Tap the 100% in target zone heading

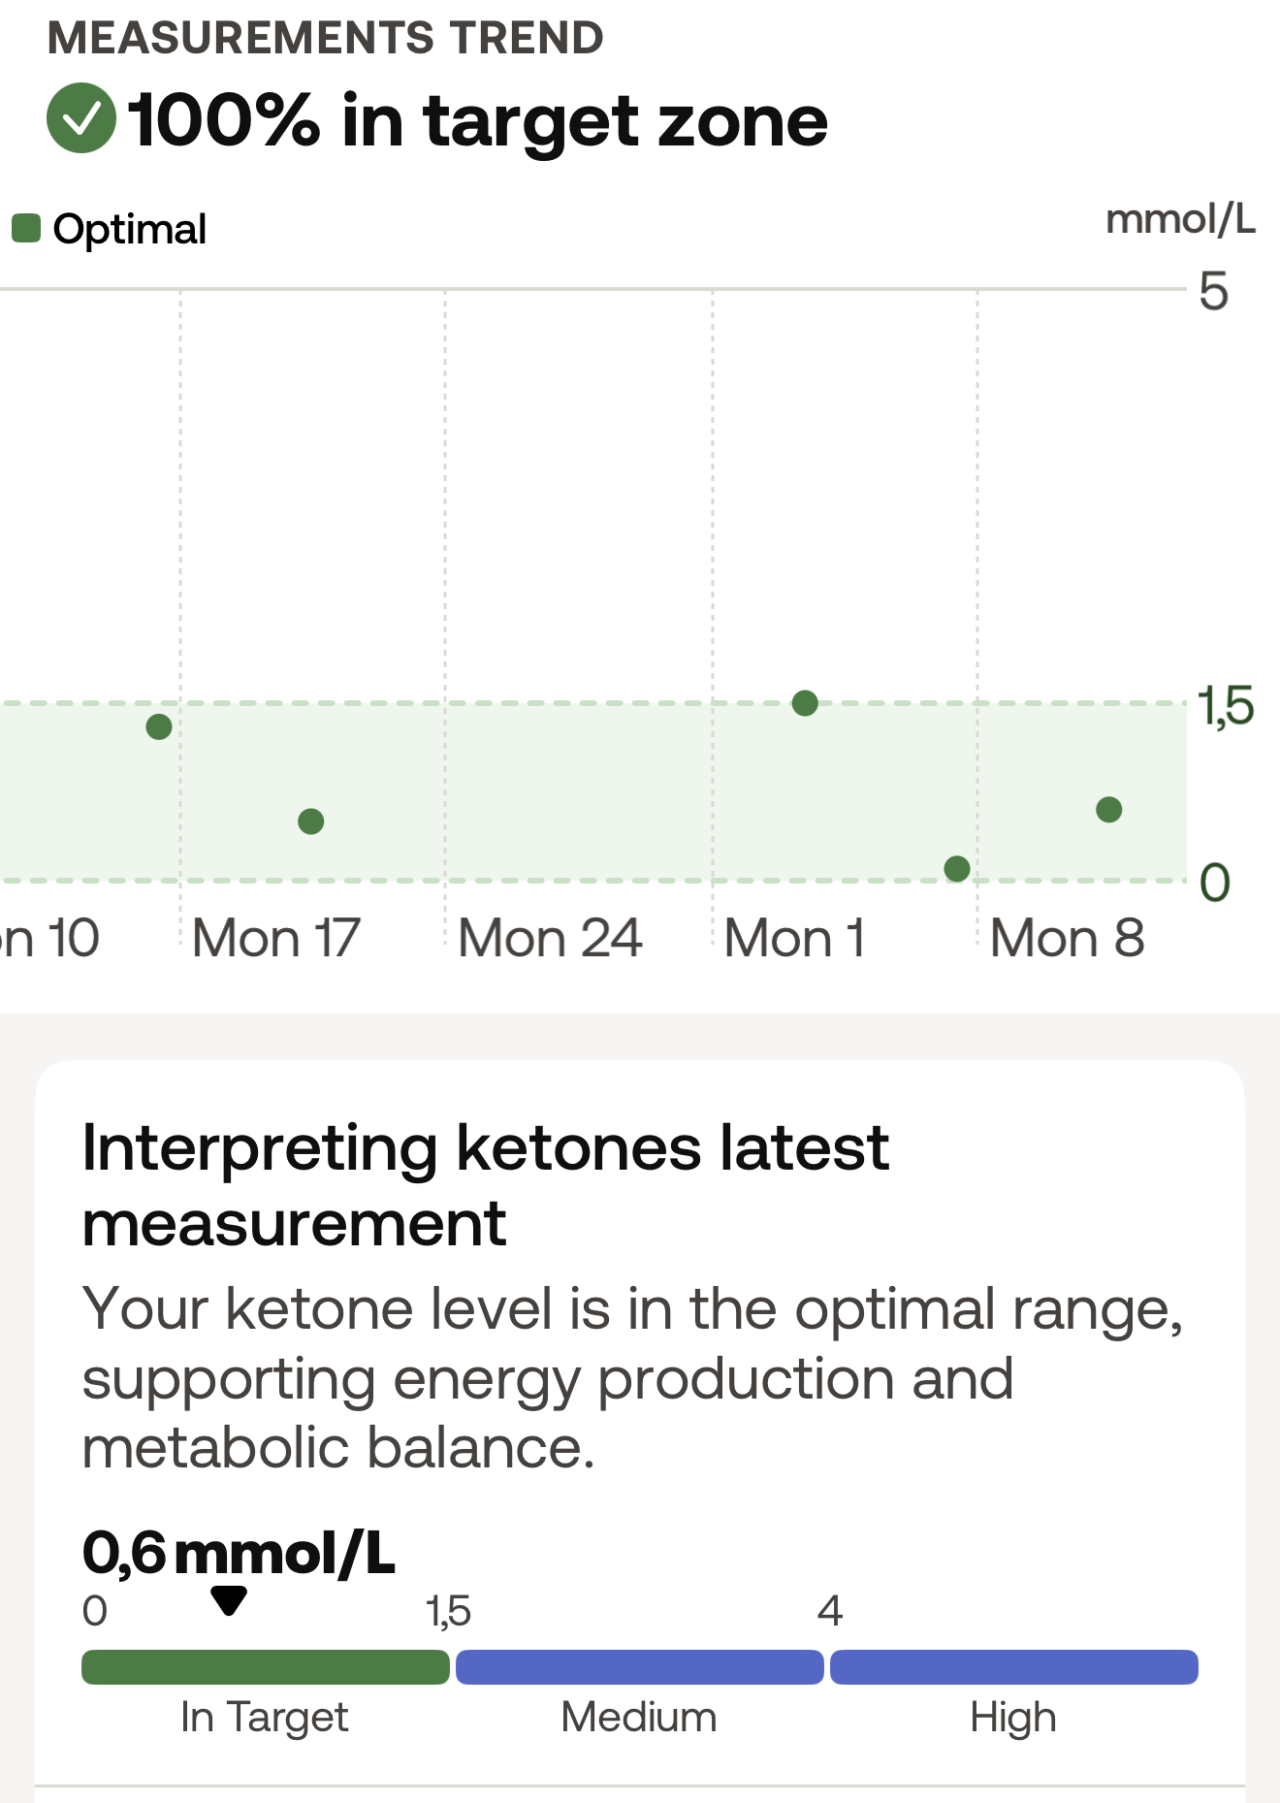coord(478,120)
